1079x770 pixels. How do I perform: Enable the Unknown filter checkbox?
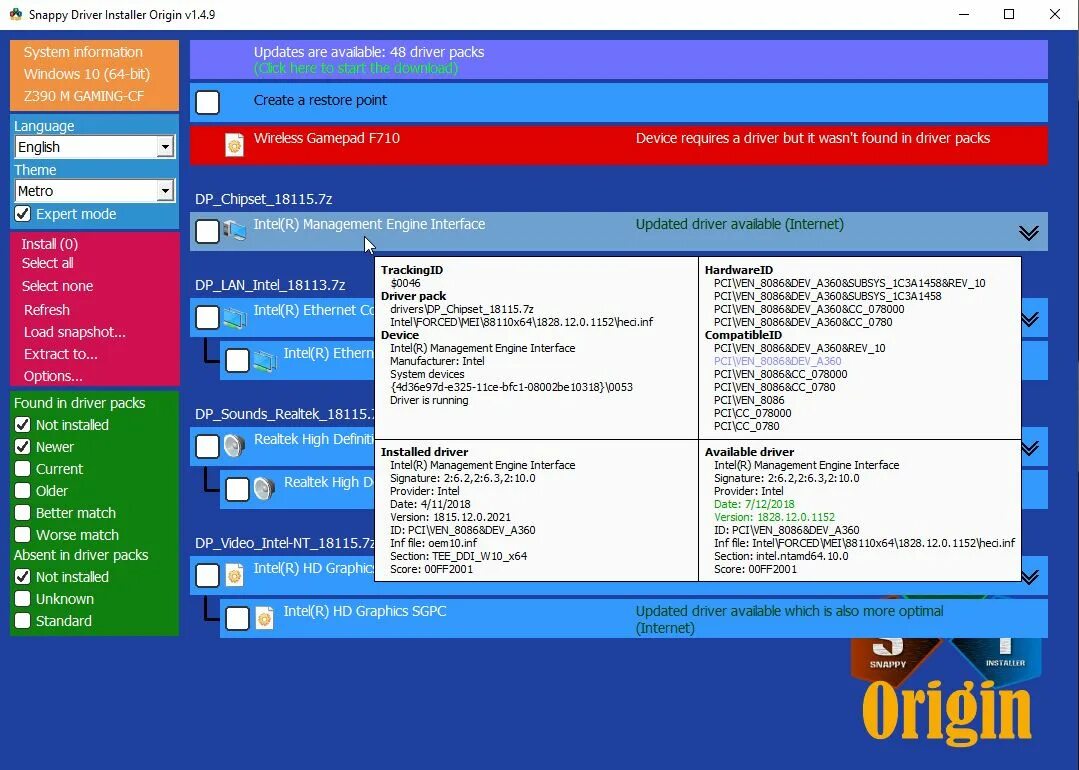(23, 599)
